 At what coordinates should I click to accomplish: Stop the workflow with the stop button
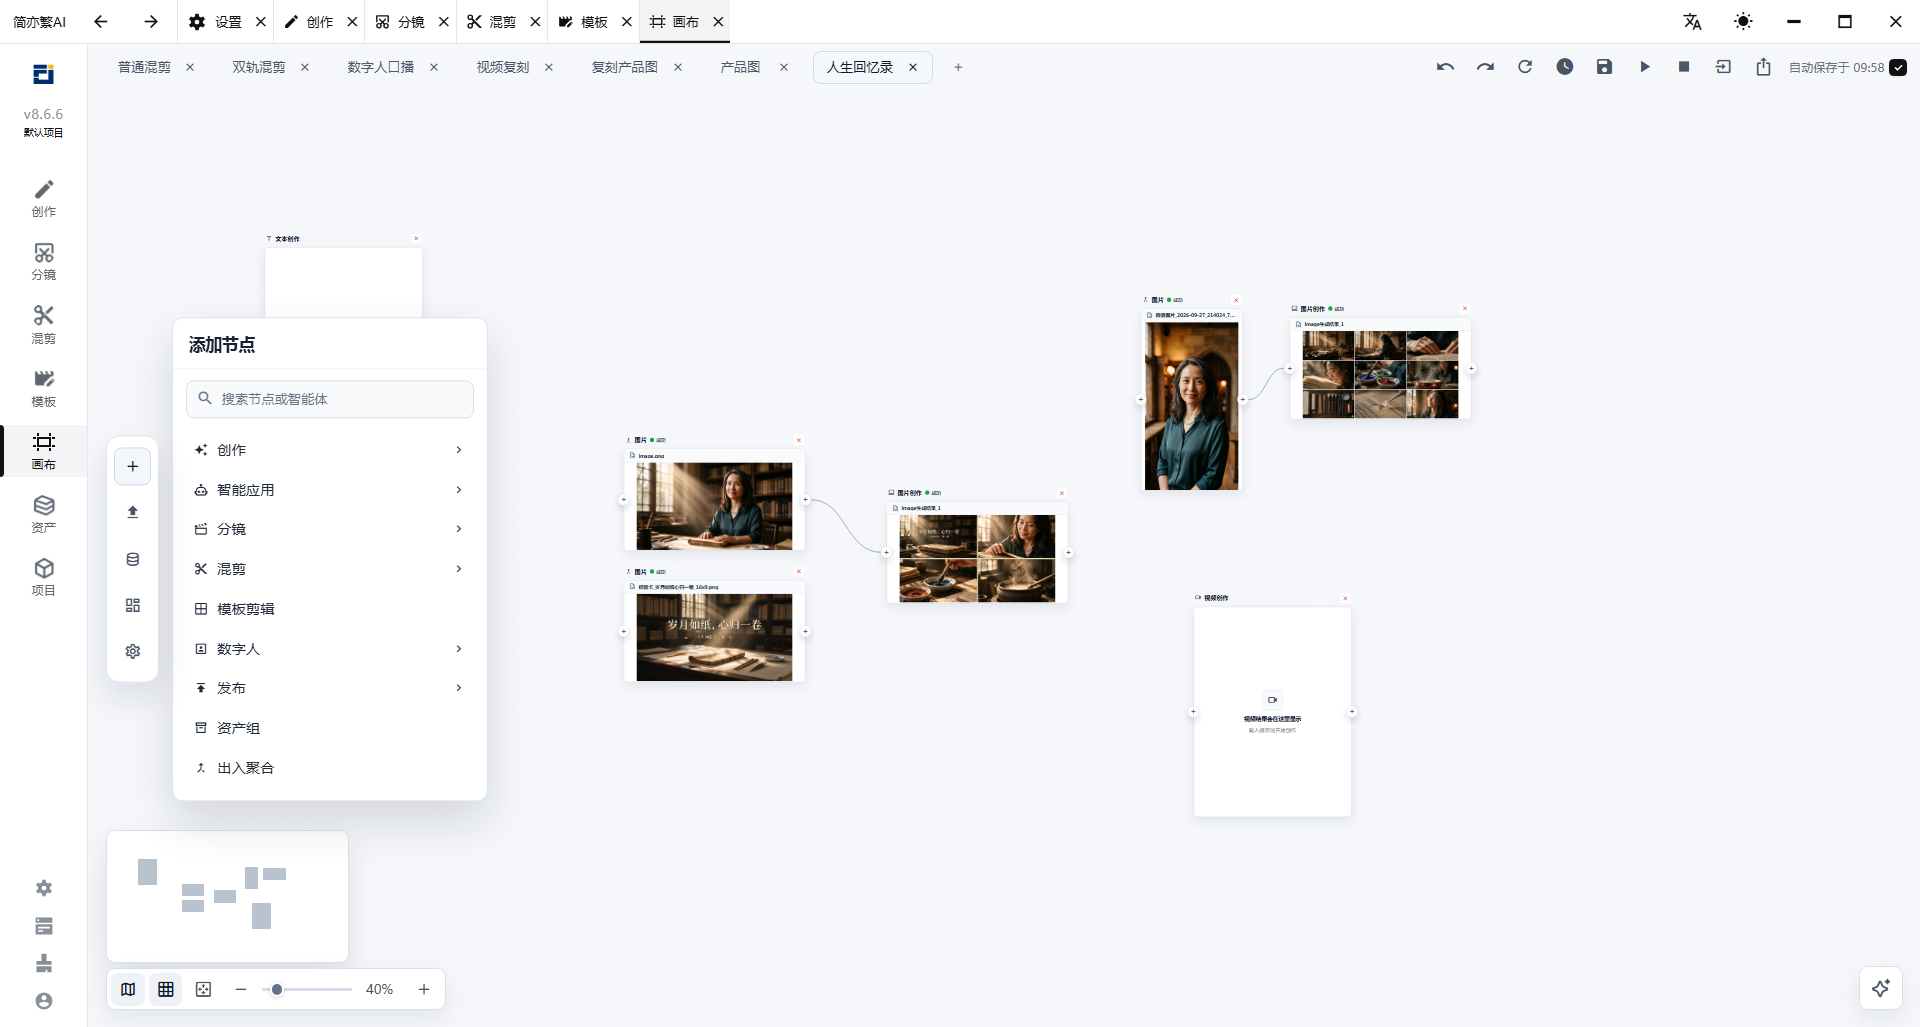1684,67
